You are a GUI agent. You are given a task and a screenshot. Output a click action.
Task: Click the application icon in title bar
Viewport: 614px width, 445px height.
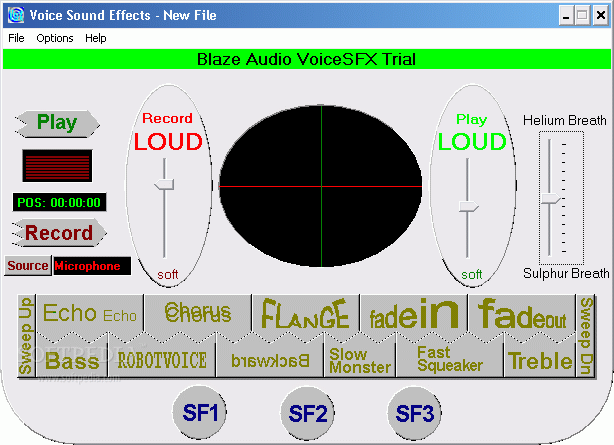[16, 15]
